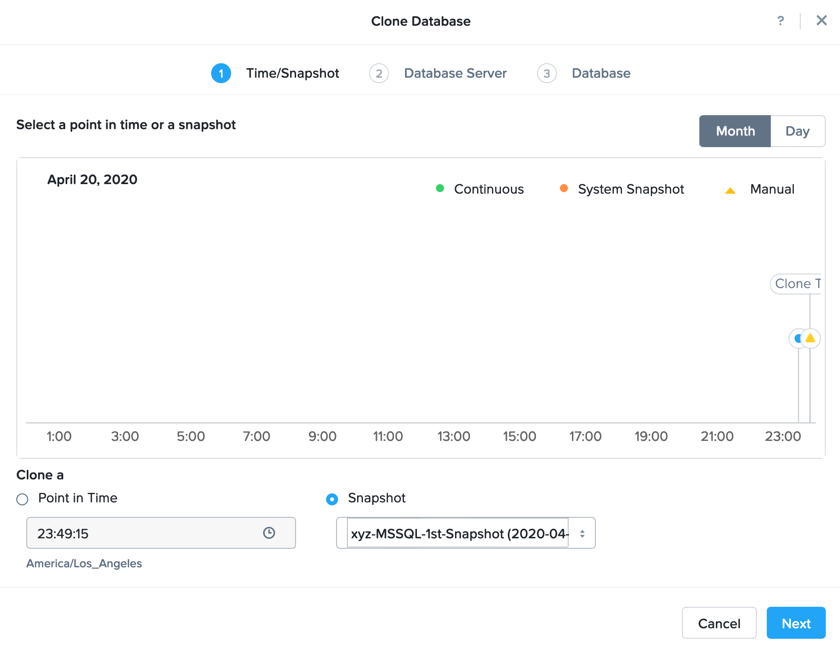Screen dimensions: 840x650
Task: Click the Clone Time tooltip label
Action: click(x=796, y=283)
